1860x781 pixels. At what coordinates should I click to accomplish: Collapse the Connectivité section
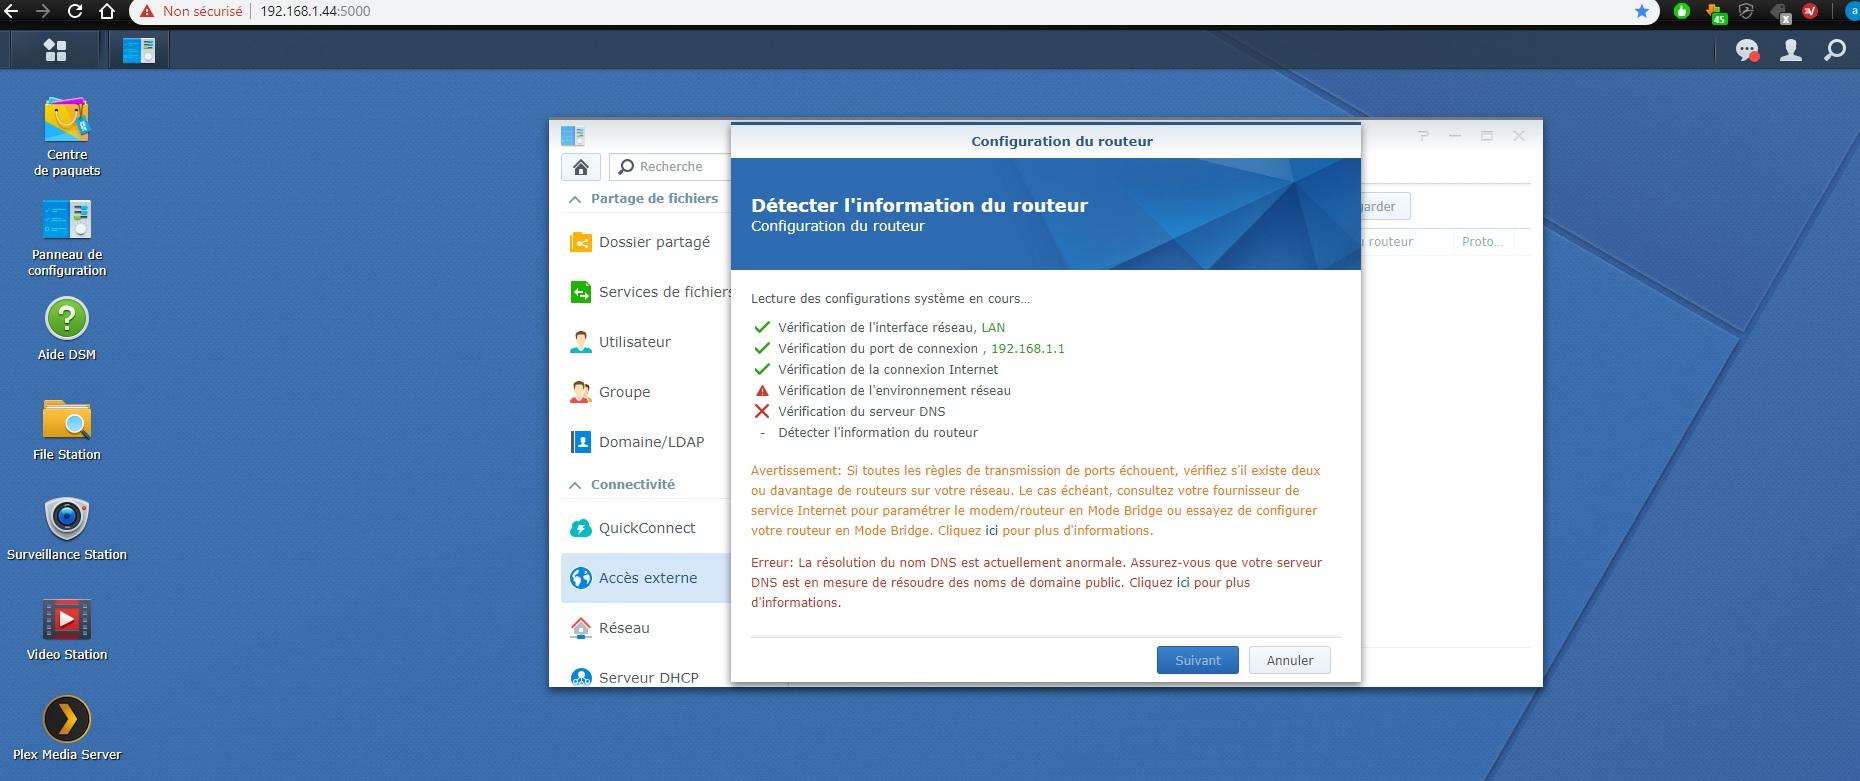pos(575,485)
